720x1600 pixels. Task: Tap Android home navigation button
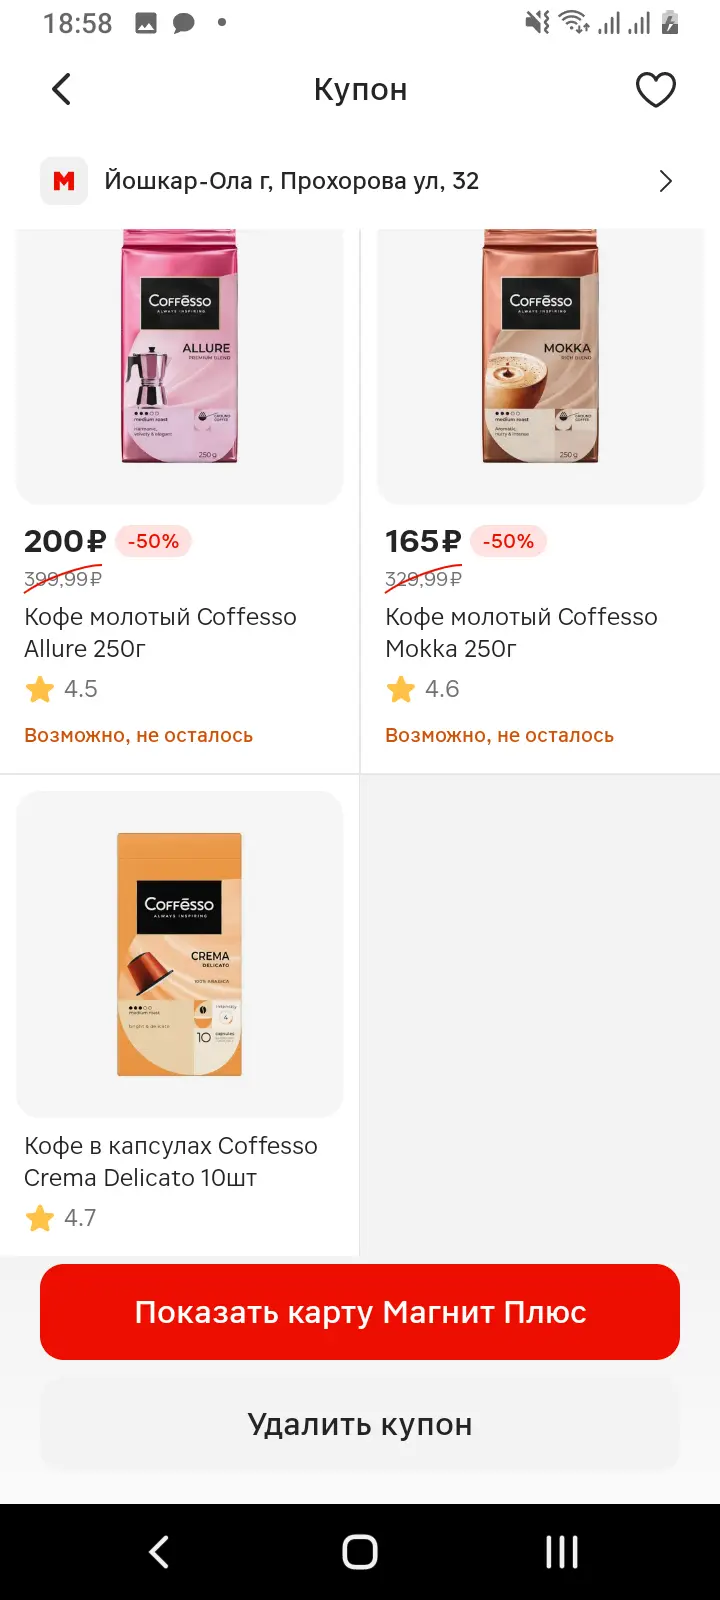pyautogui.click(x=360, y=1552)
